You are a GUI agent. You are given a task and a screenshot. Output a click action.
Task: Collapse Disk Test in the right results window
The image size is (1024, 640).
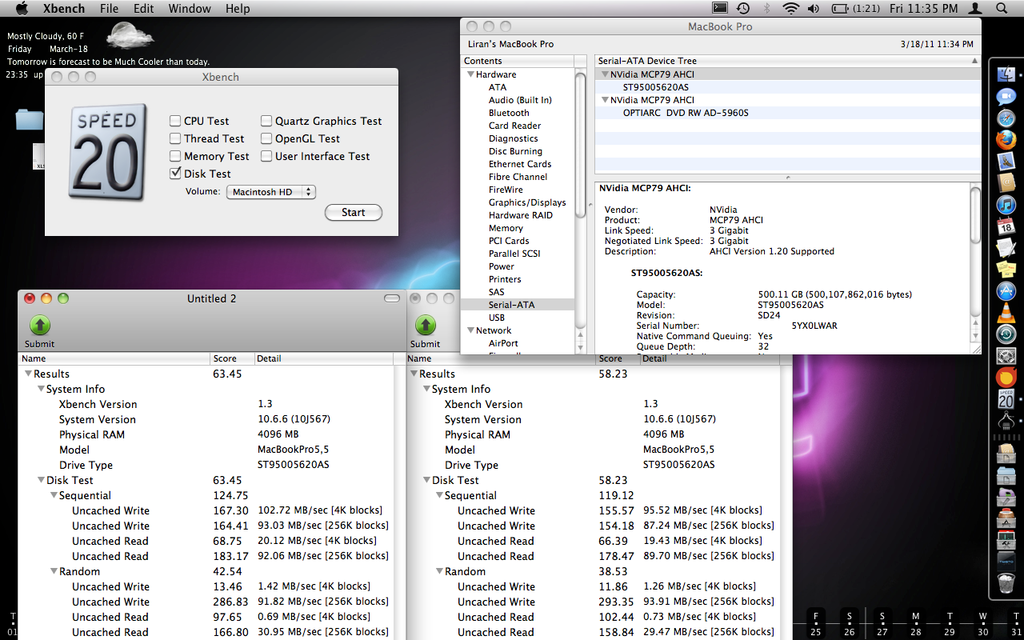426,481
